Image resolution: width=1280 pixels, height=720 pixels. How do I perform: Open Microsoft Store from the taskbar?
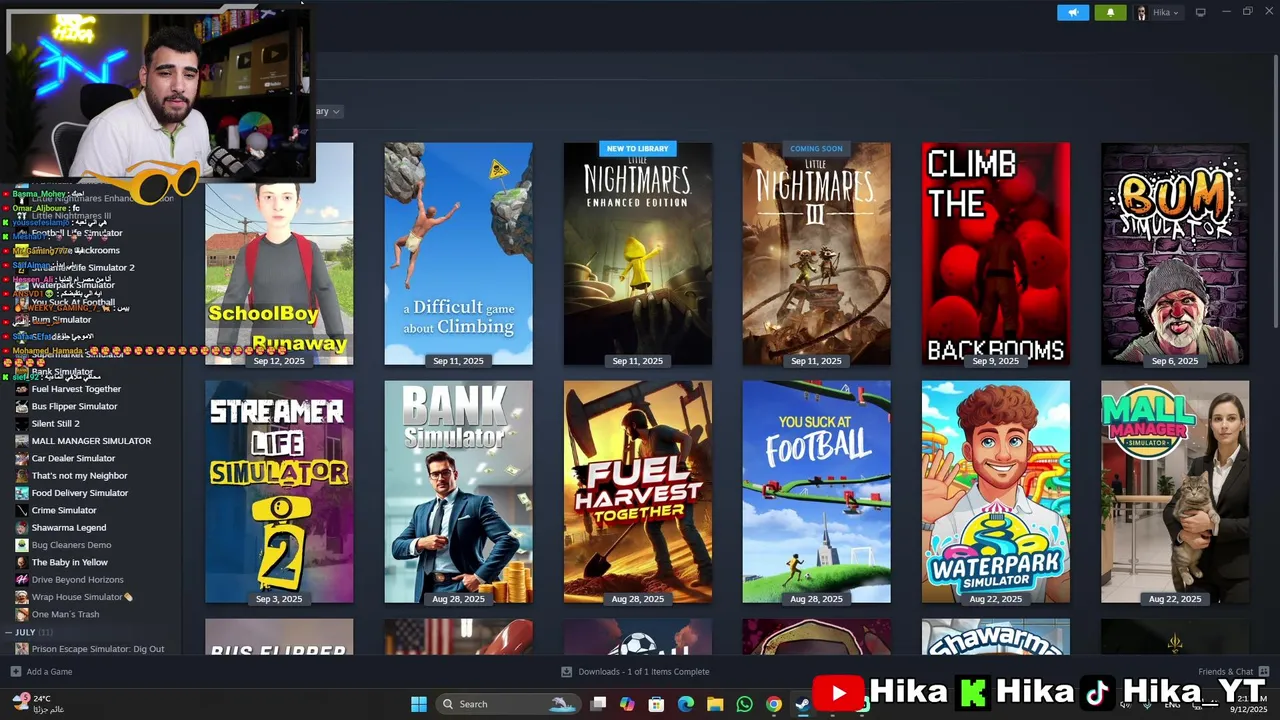pos(656,704)
